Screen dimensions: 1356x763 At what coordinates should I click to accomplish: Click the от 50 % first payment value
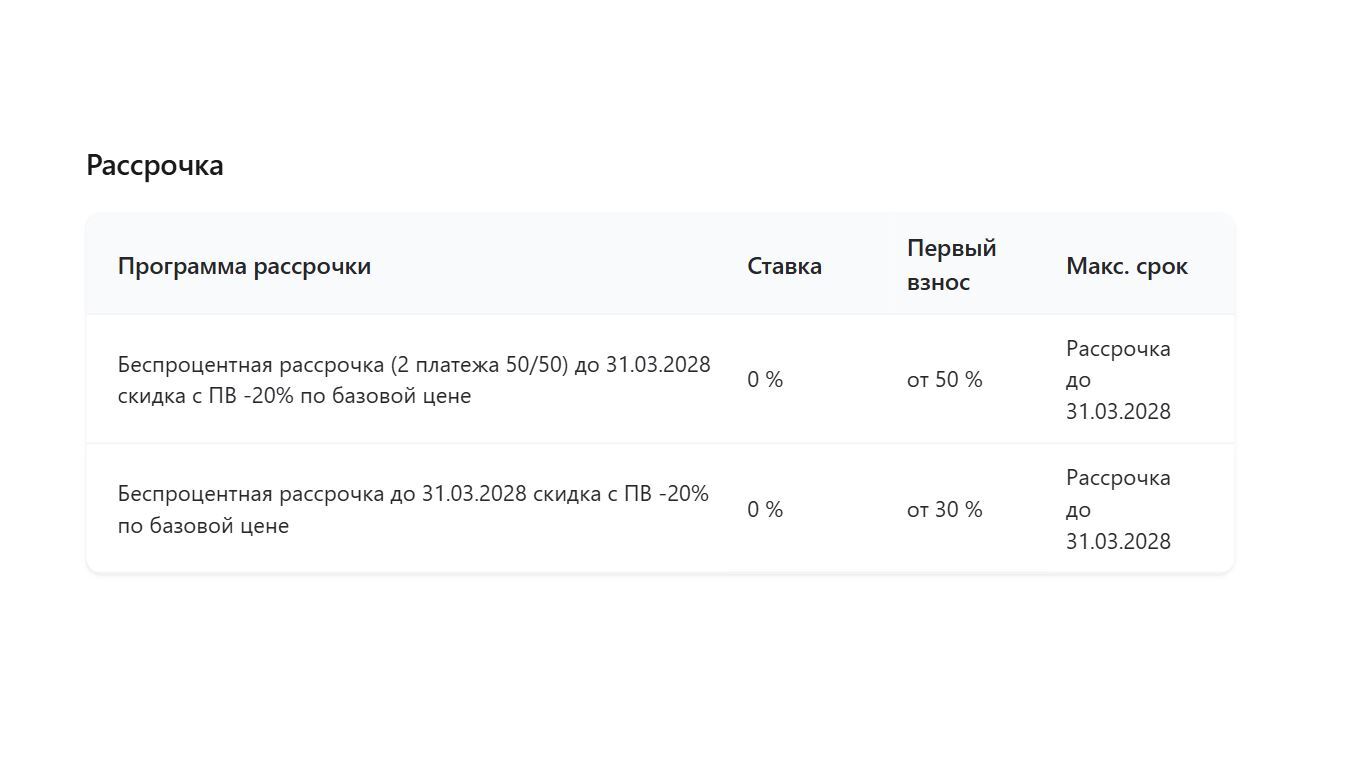tap(945, 380)
